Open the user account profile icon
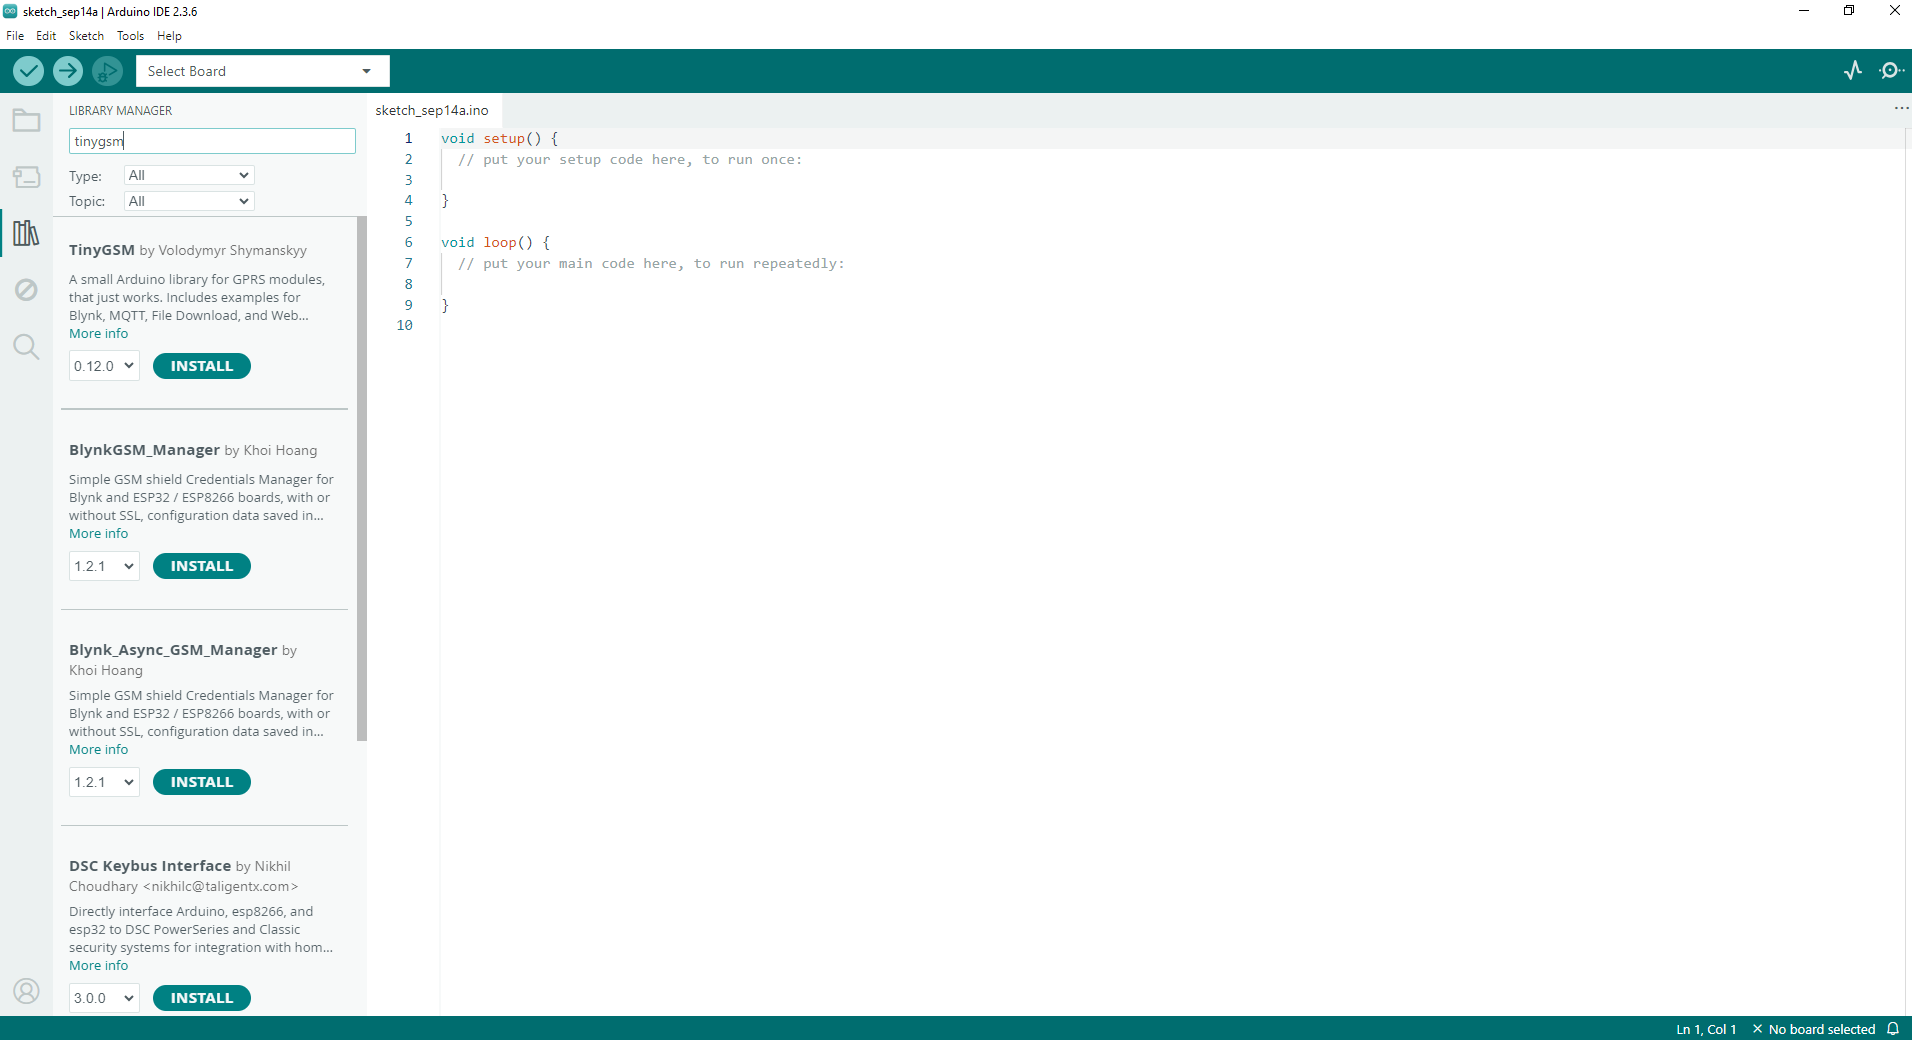Image resolution: width=1912 pixels, height=1040 pixels. [26, 991]
